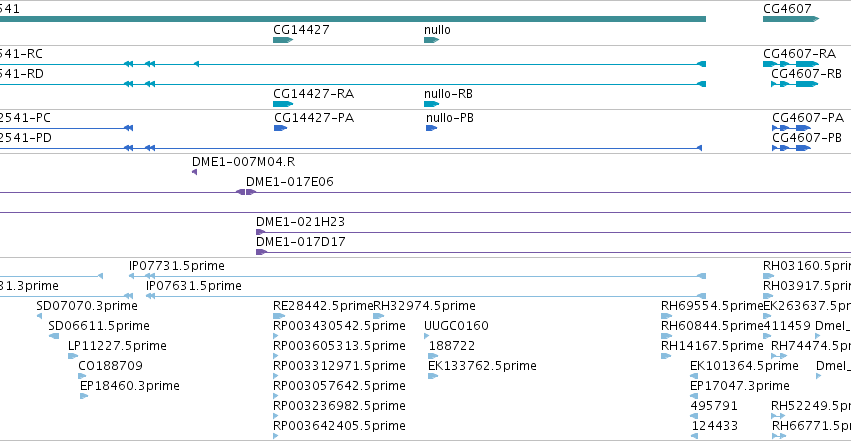
Task: Select the CG14427 gene arrow glyph
Action: (283, 40)
